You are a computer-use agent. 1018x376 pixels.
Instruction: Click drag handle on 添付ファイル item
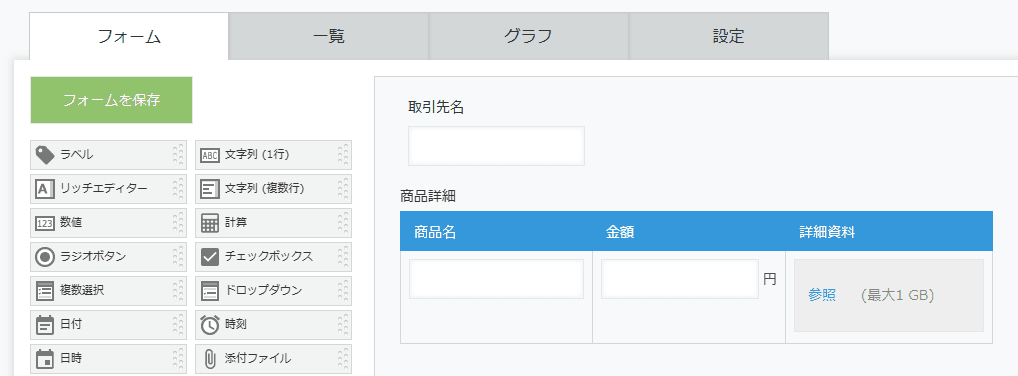(343, 358)
